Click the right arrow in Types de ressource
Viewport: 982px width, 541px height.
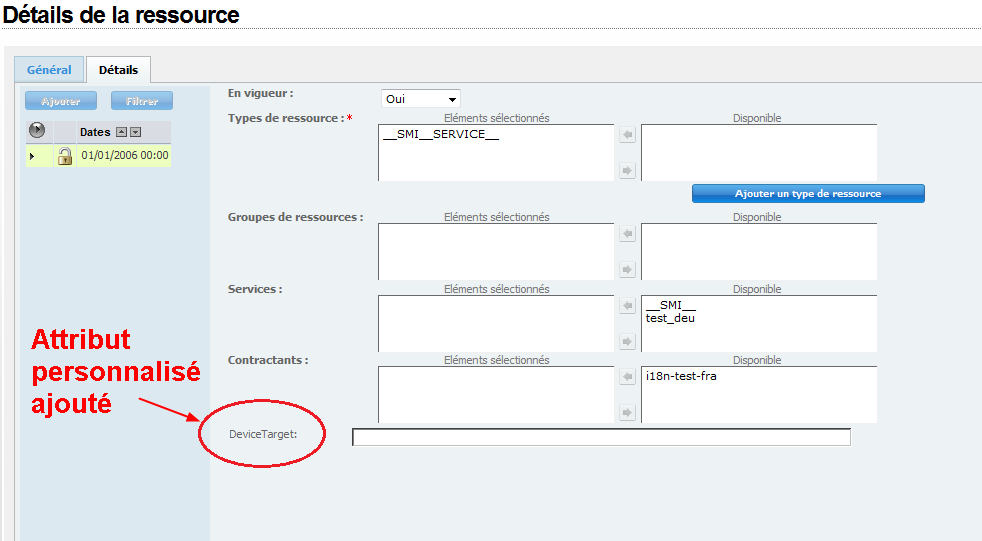pyautogui.click(x=627, y=171)
